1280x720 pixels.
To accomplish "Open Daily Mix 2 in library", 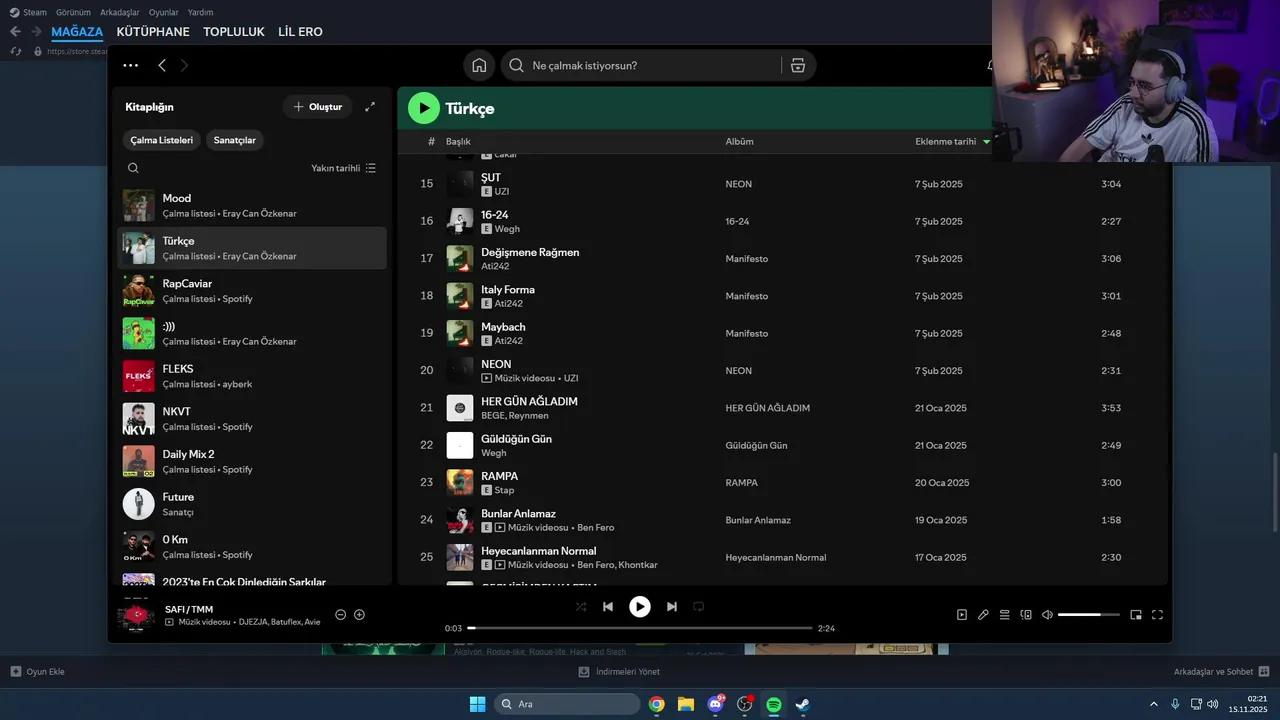I will coord(252,461).
